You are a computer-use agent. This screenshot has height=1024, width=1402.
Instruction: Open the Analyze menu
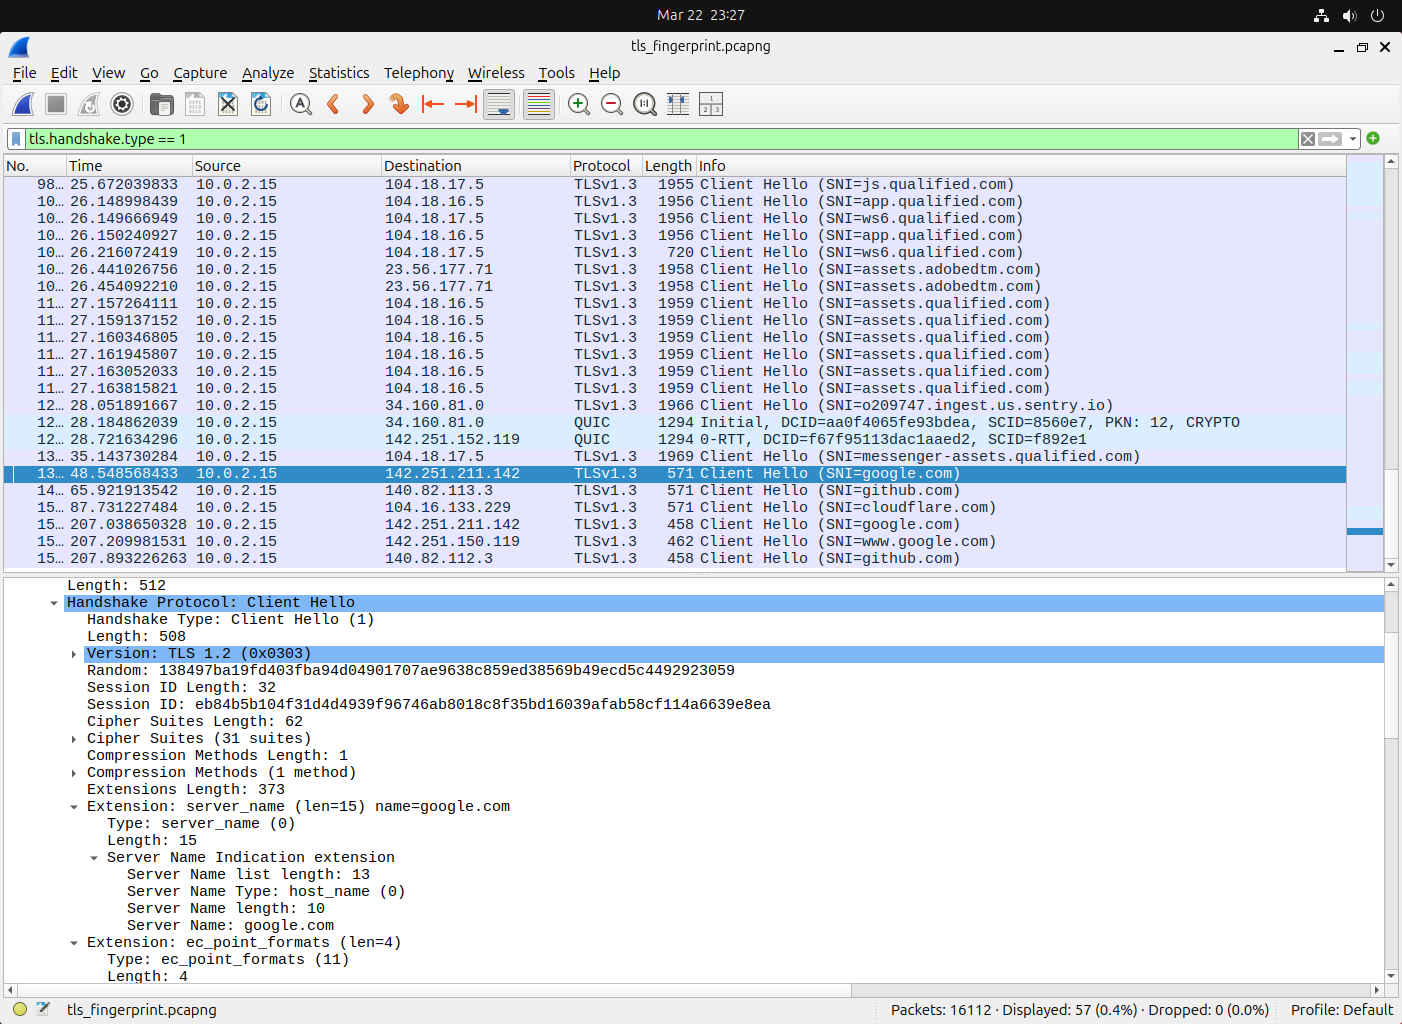[x=268, y=73]
